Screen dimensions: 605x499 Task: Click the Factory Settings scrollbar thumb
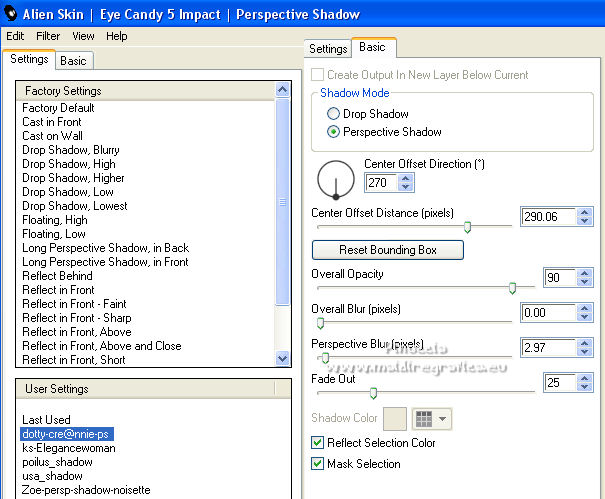click(x=282, y=202)
